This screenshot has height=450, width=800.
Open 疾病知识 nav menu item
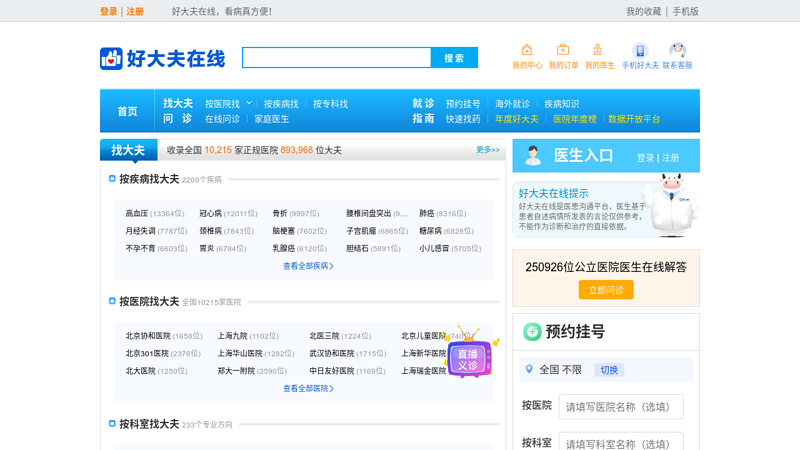tap(561, 104)
